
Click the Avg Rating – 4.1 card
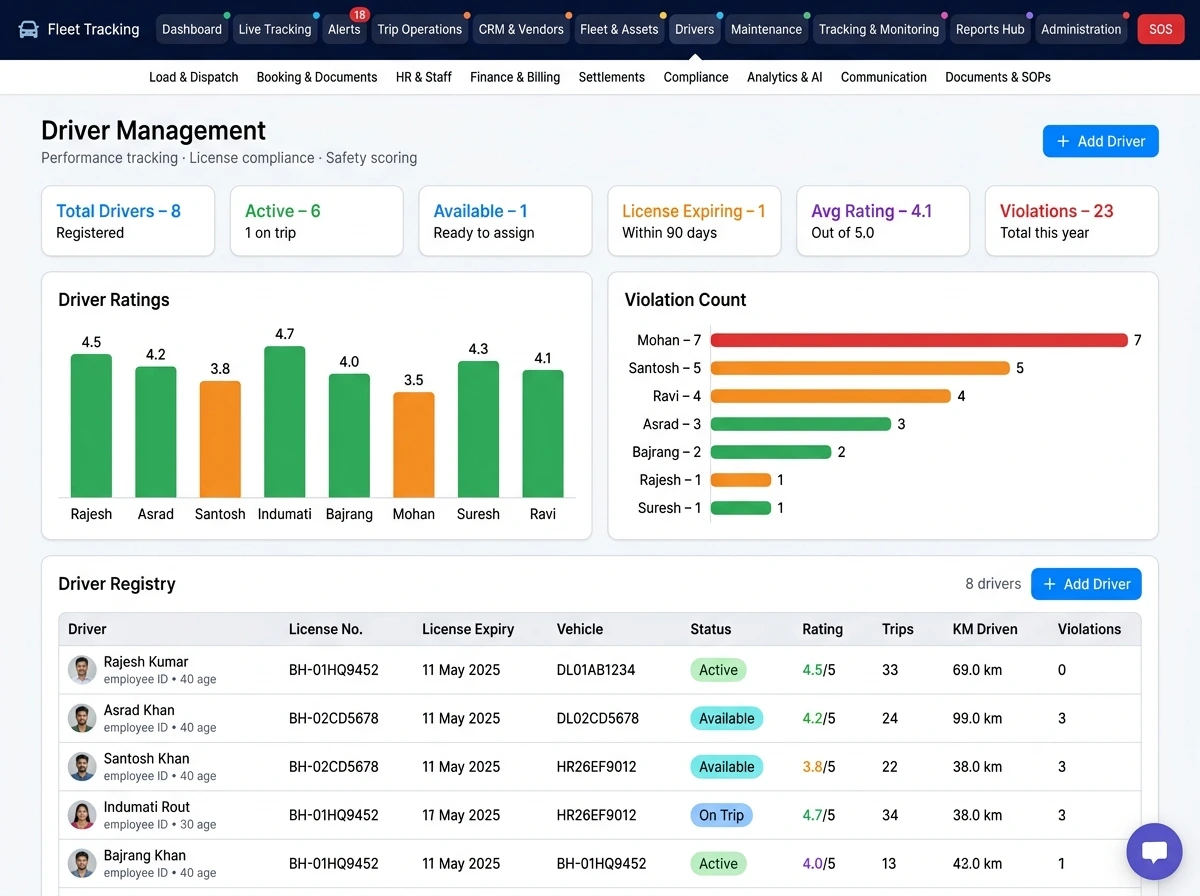pos(883,221)
